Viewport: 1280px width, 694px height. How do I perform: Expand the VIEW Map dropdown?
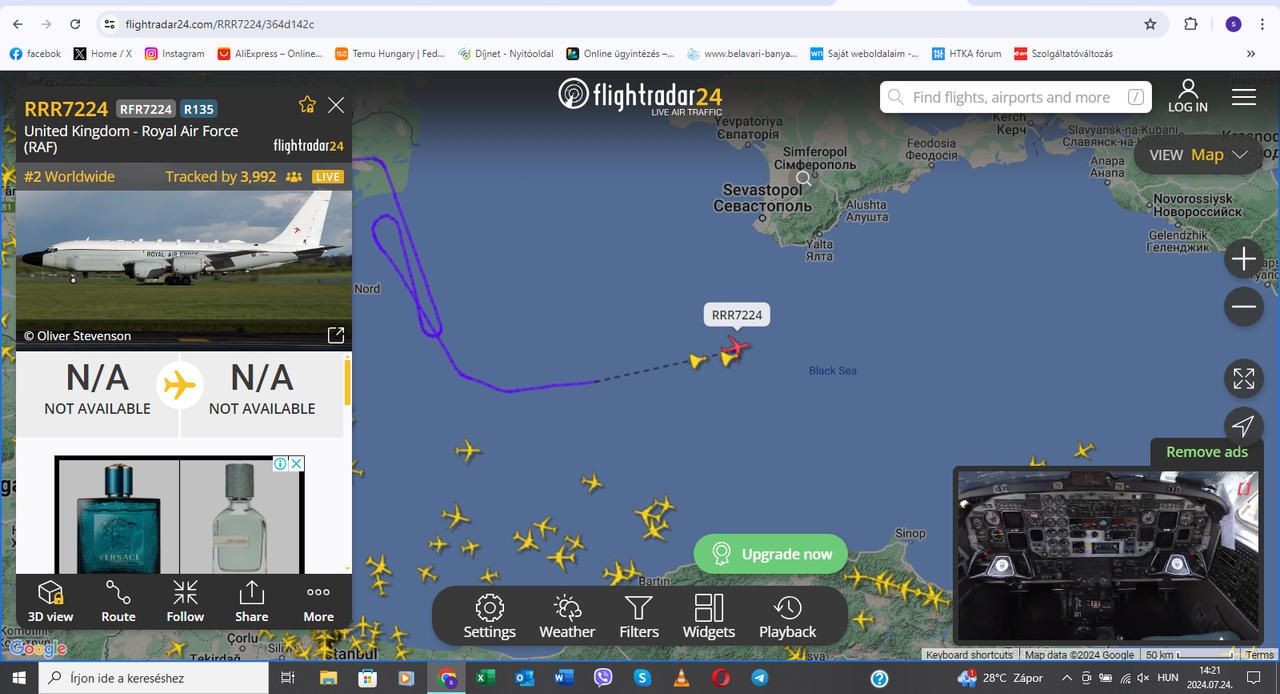click(x=1198, y=155)
